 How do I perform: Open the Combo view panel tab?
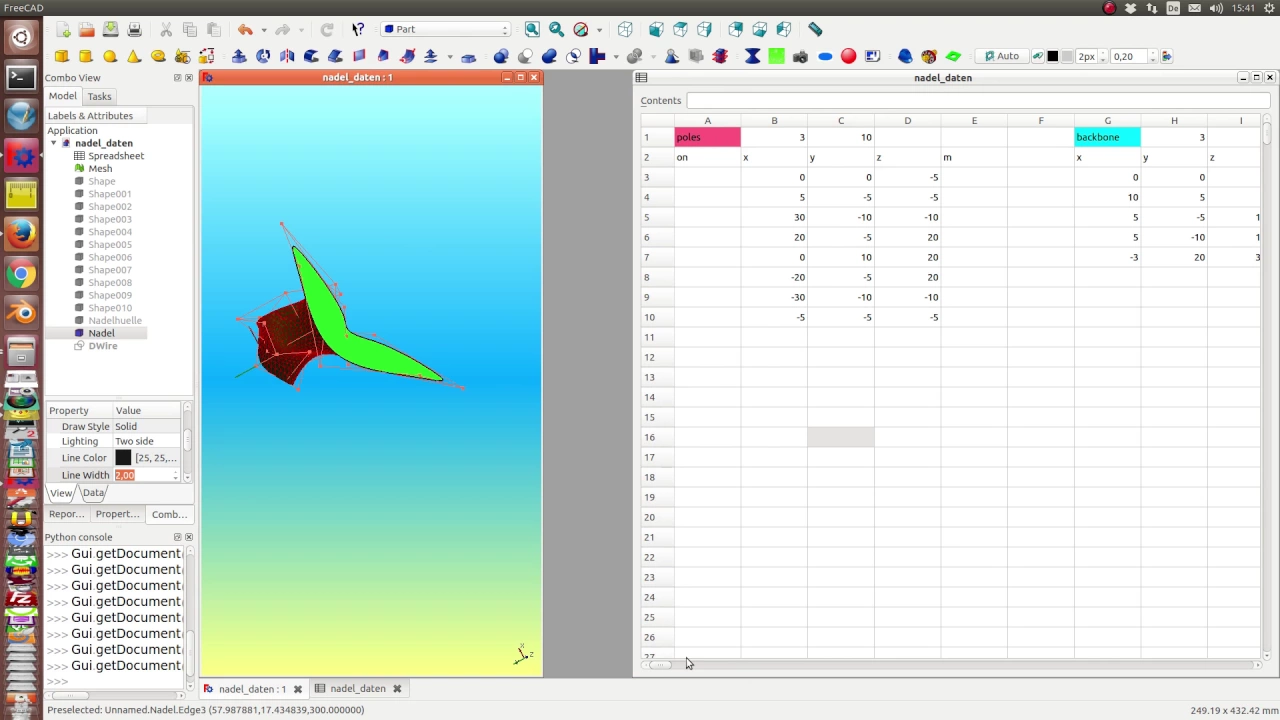click(x=169, y=514)
